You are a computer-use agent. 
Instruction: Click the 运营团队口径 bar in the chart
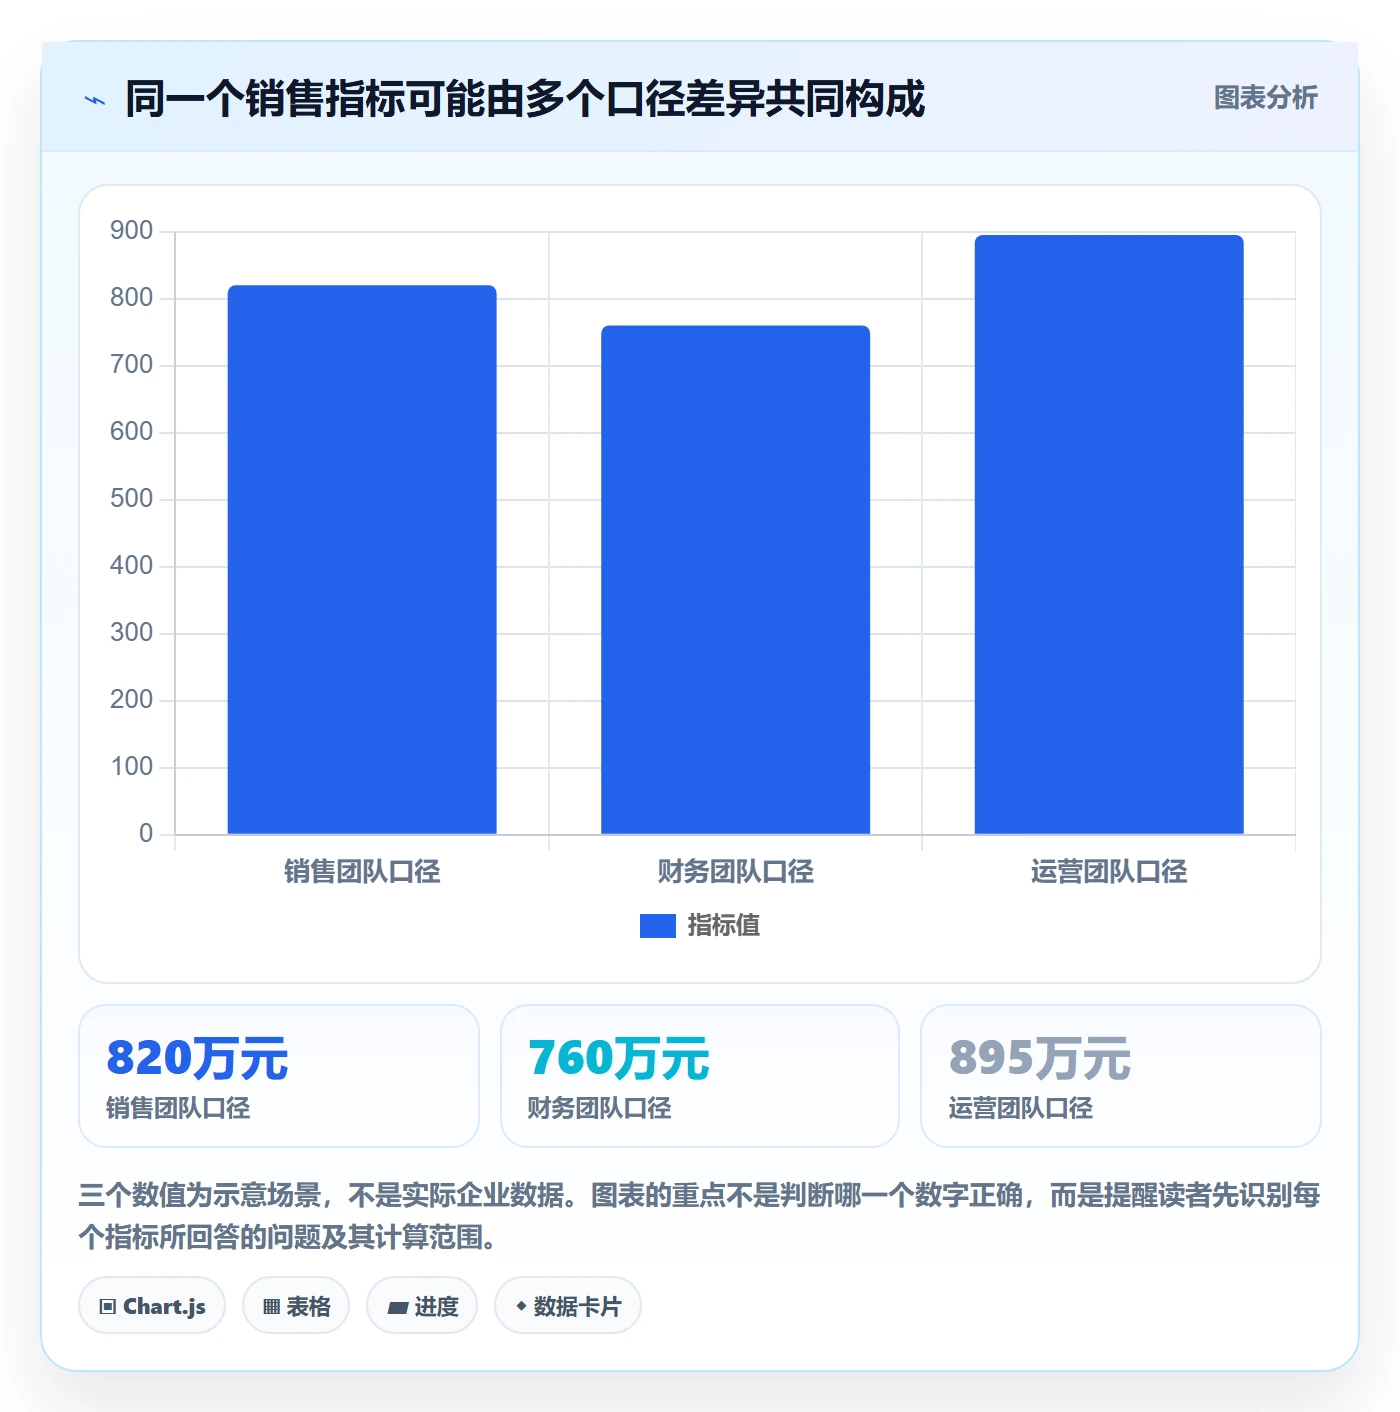point(1109,535)
